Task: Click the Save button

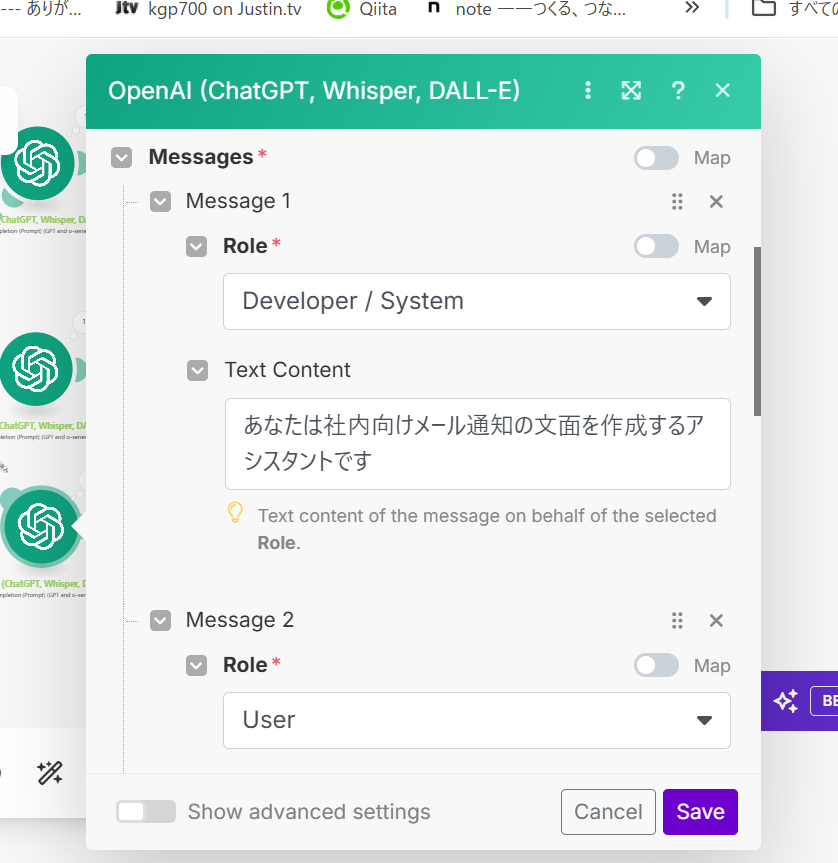Action: point(700,812)
